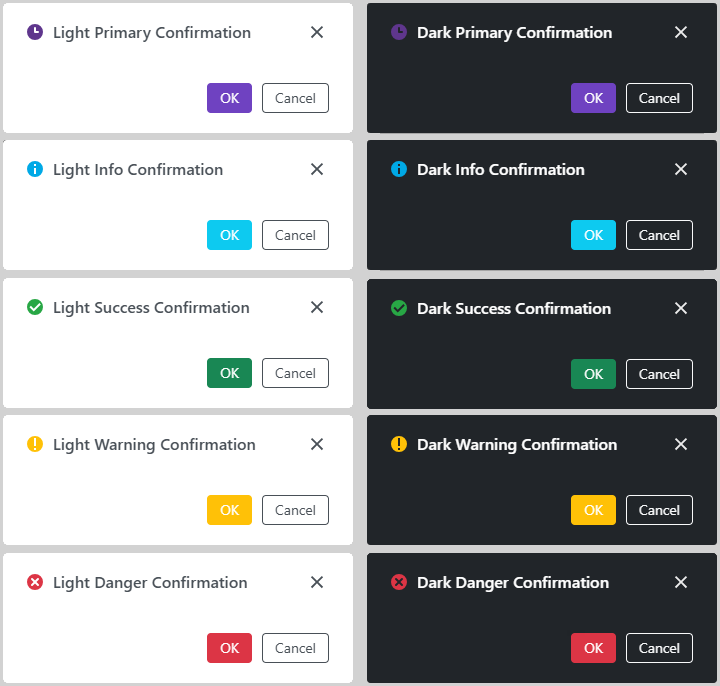
Task: Cancel the Dark Success Confirmation dialog
Action: [x=659, y=374]
